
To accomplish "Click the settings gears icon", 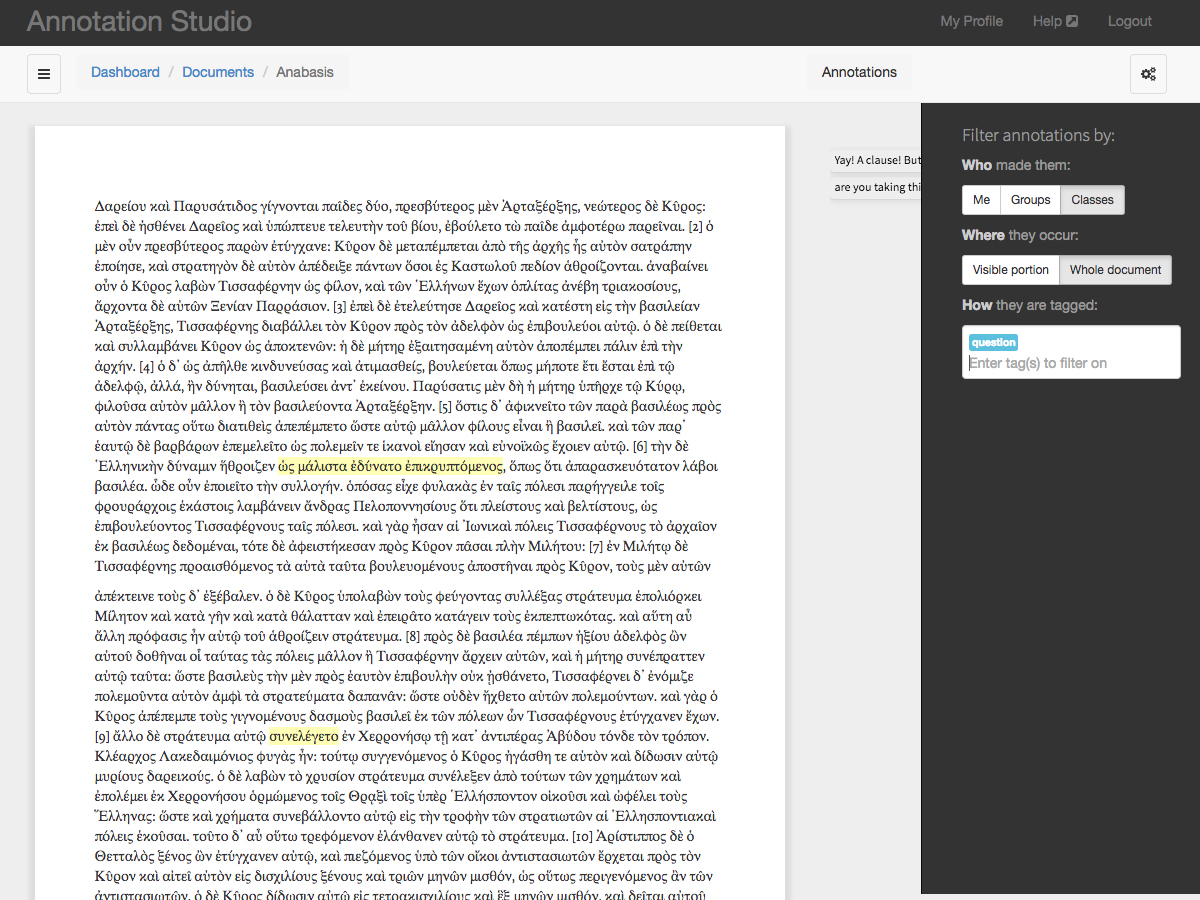I will 1148,74.
